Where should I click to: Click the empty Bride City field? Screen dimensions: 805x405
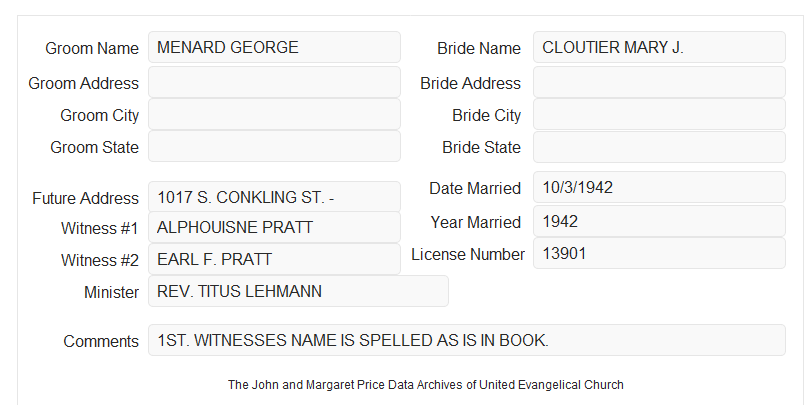click(659, 114)
